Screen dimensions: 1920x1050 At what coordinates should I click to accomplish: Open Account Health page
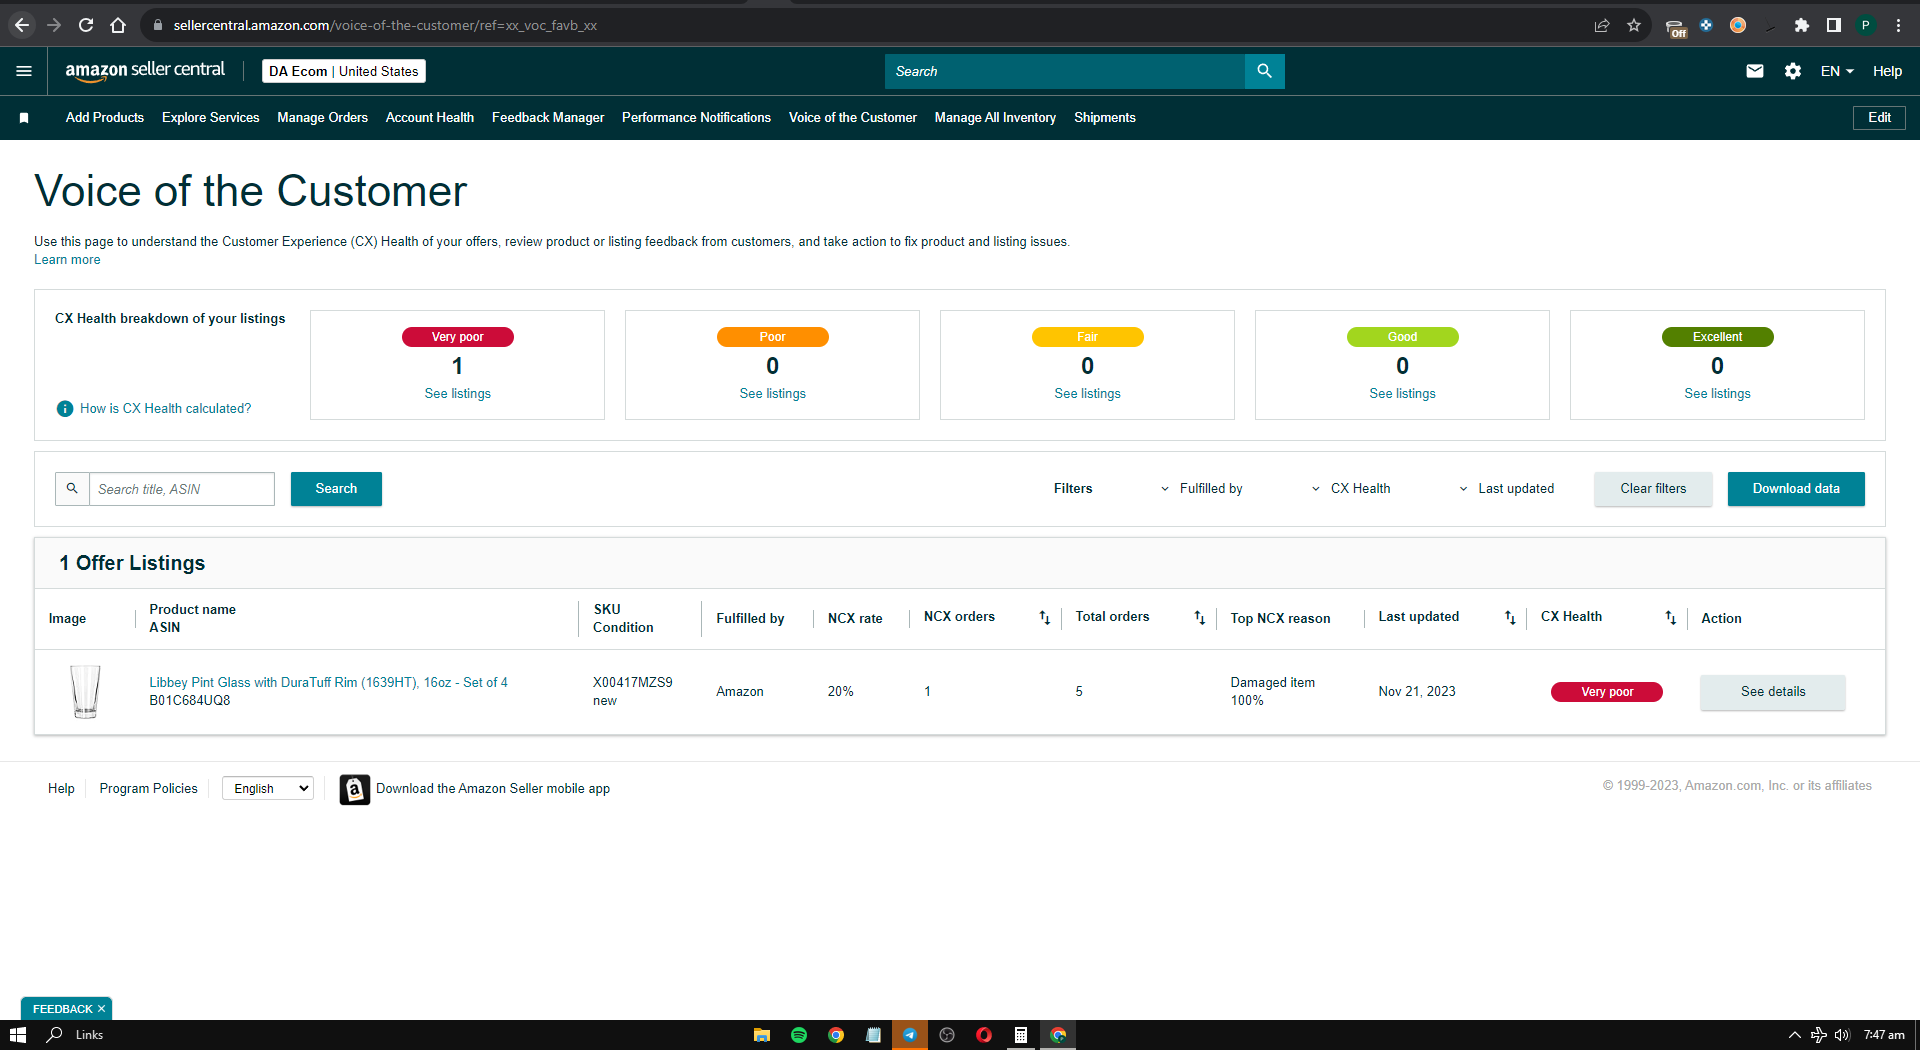click(x=430, y=118)
